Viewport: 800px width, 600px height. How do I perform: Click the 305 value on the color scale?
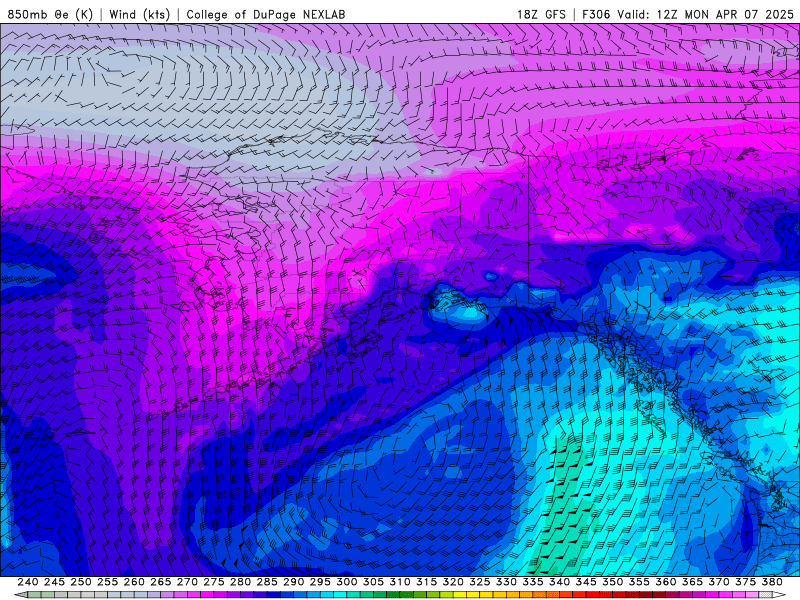pos(373,582)
